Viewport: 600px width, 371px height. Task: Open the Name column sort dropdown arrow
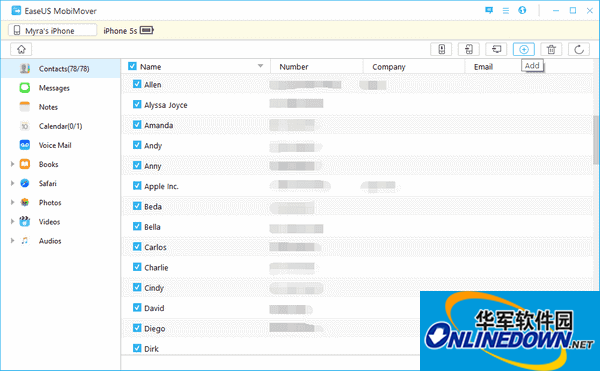coord(260,66)
